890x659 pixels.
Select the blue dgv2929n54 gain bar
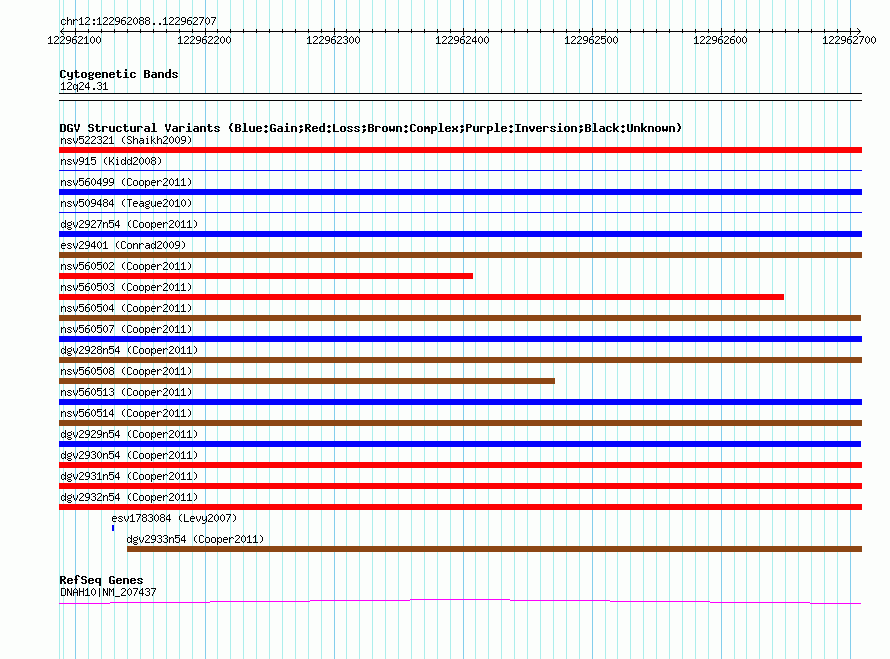[460, 444]
